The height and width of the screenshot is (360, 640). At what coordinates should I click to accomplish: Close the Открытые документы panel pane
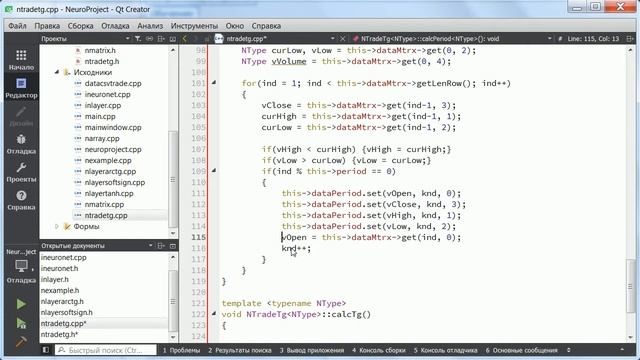pos(173,246)
